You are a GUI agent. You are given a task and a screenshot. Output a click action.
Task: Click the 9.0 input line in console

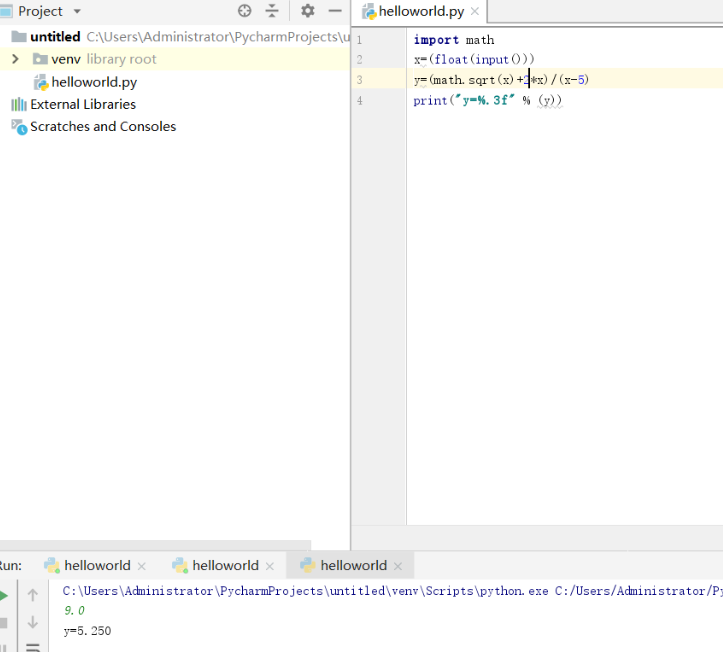click(x=74, y=611)
